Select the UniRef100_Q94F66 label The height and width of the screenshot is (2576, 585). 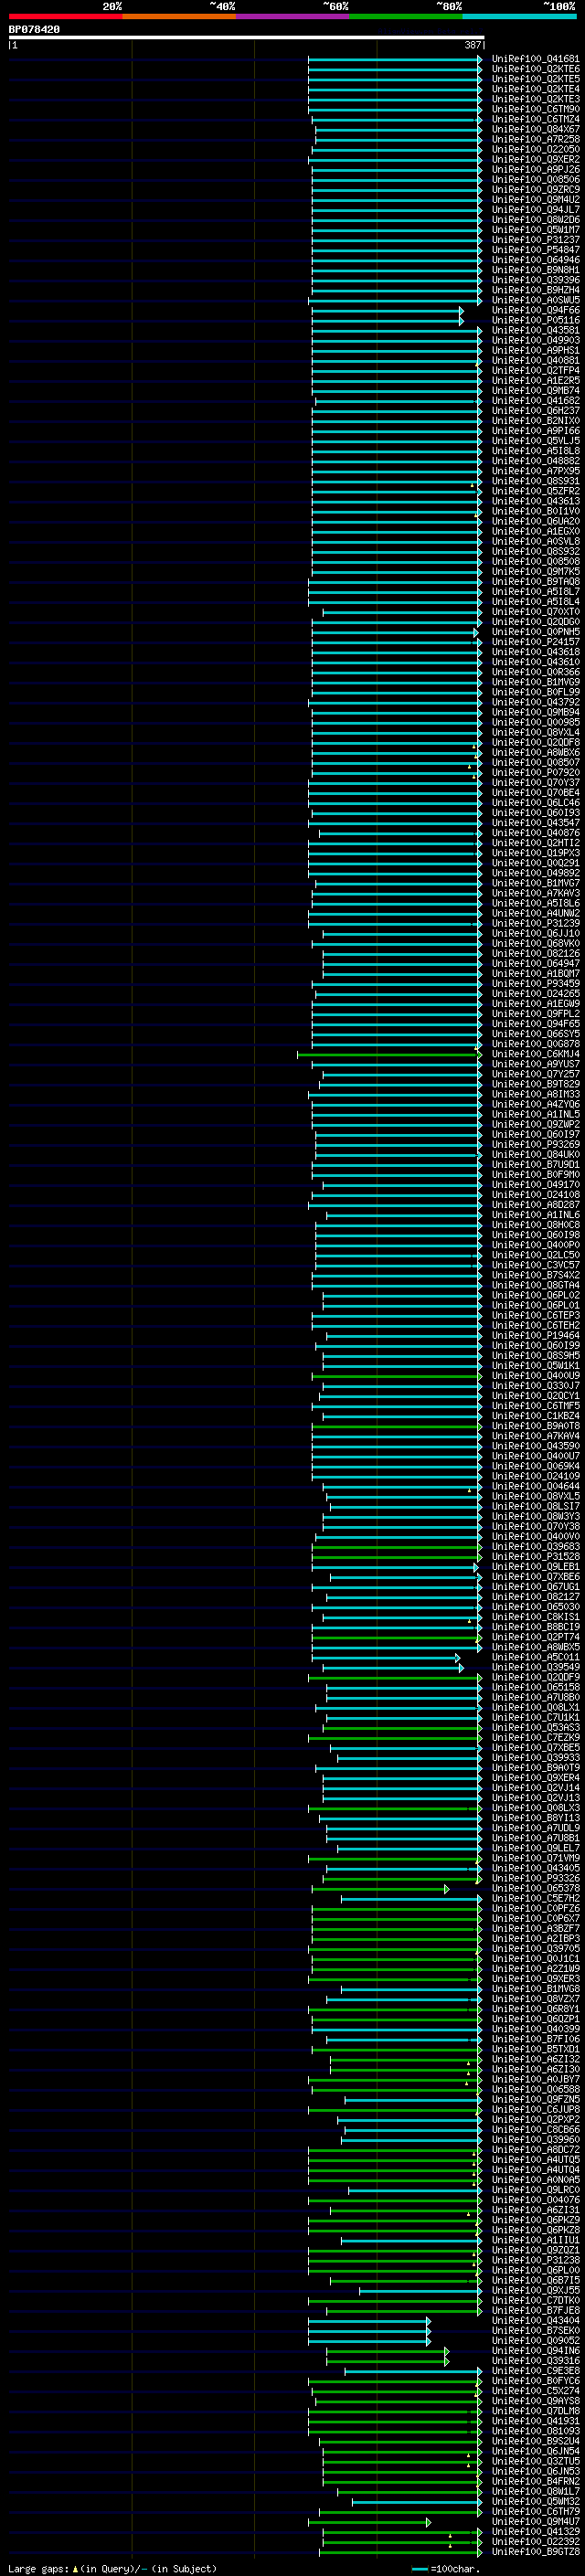535,310
